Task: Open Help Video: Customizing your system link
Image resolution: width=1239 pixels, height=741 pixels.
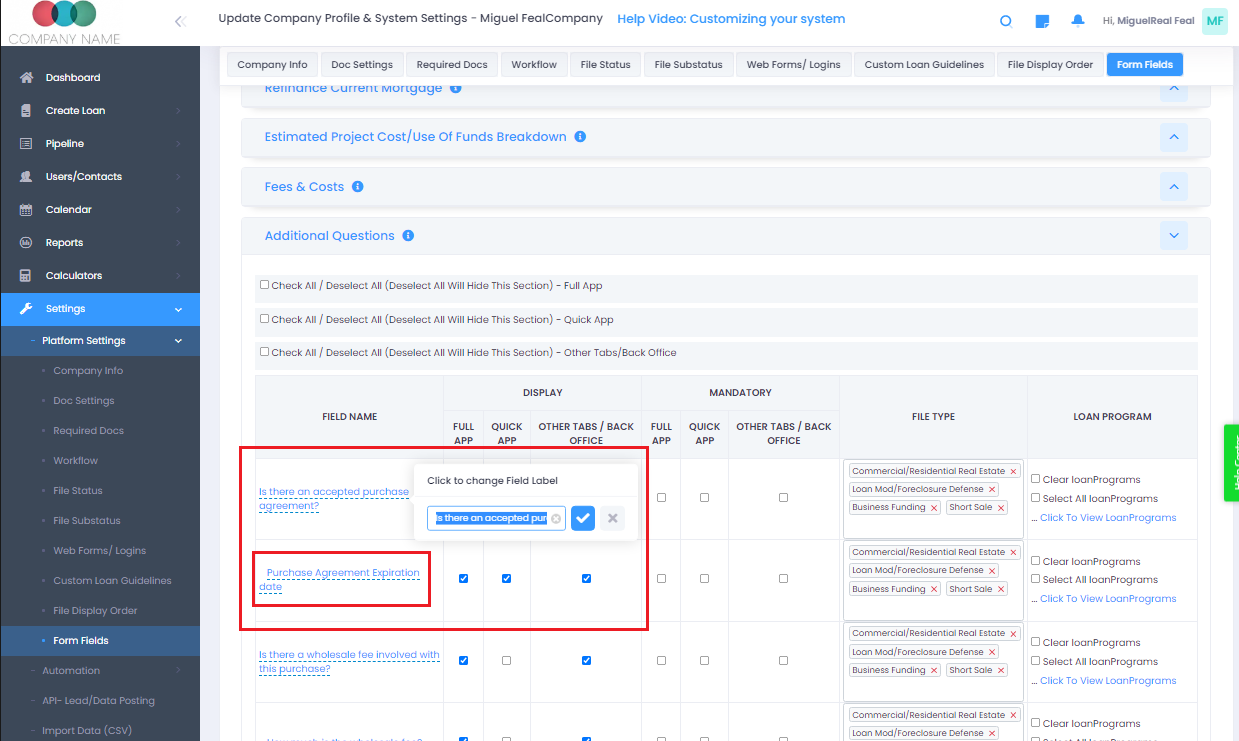Action: click(731, 19)
